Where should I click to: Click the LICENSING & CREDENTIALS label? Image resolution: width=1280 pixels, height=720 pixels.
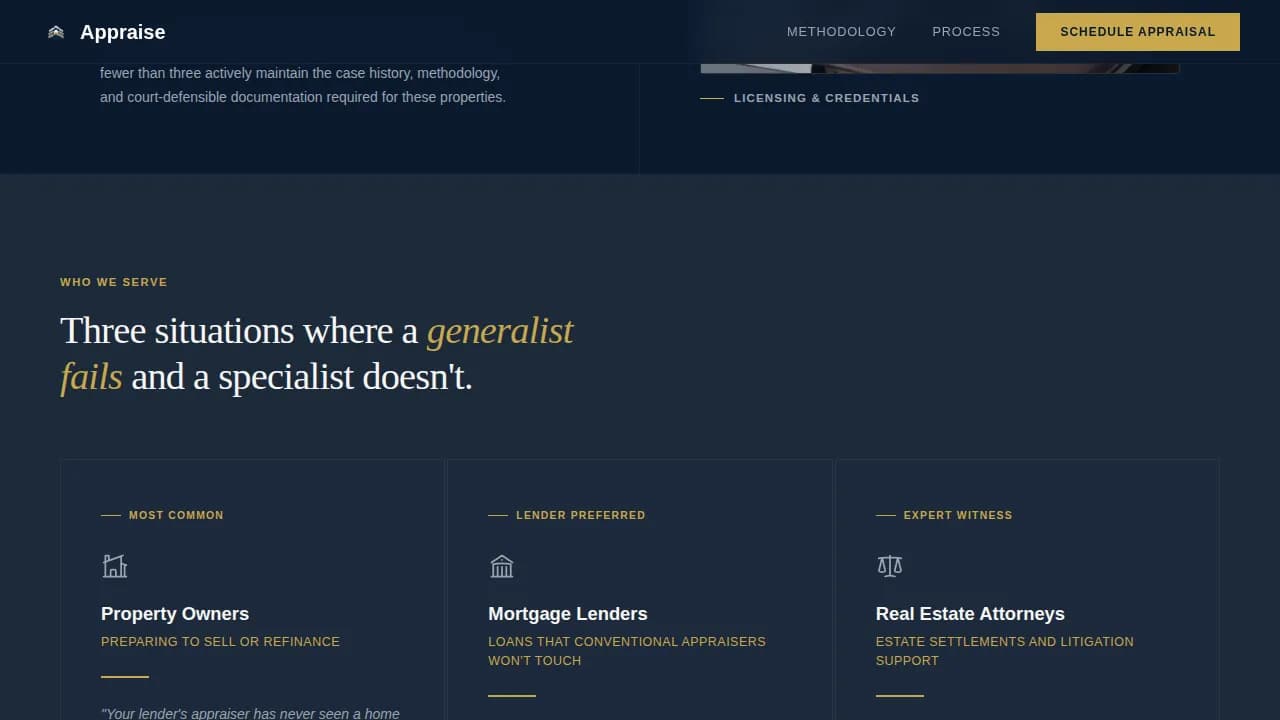pyautogui.click(x=827, y=98)
